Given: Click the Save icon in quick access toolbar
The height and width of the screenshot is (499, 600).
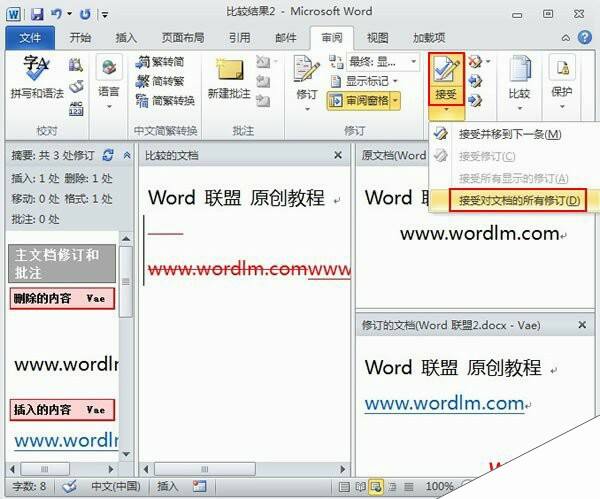Looking at the screenshot, I should tap(37, 15).
